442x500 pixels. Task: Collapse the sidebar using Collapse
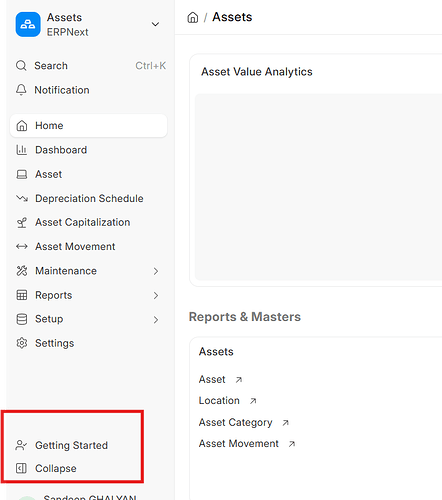(x=56, y=468)
